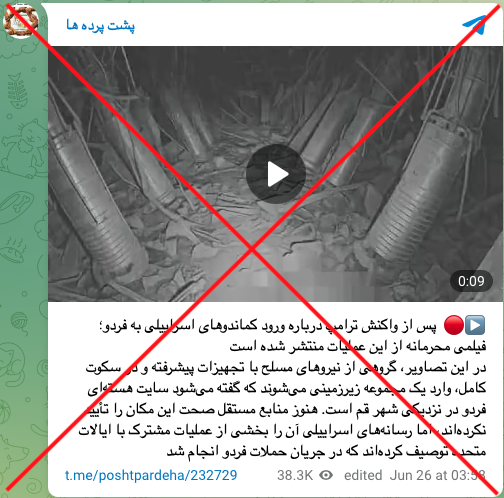Screen dimensions: 504x498
Task: Play the 0:09 video
Action: [x=276, y=174]
